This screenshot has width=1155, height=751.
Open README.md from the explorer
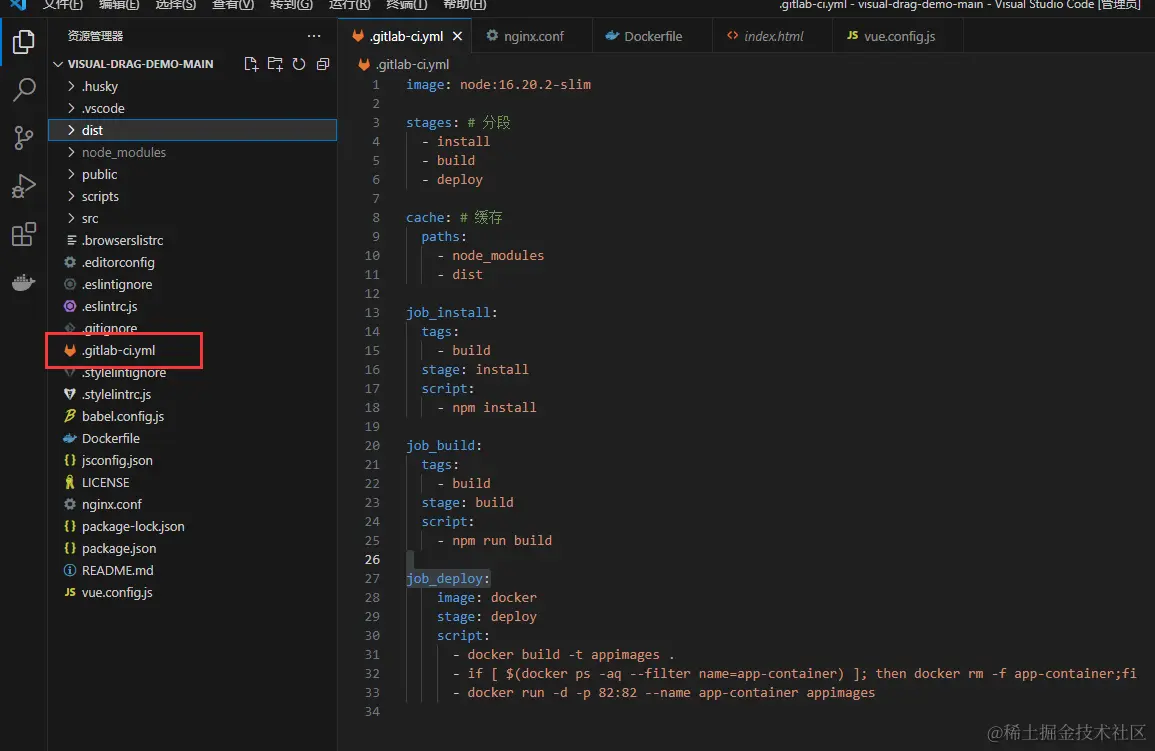pyautogui.click(x=117, y=570)
